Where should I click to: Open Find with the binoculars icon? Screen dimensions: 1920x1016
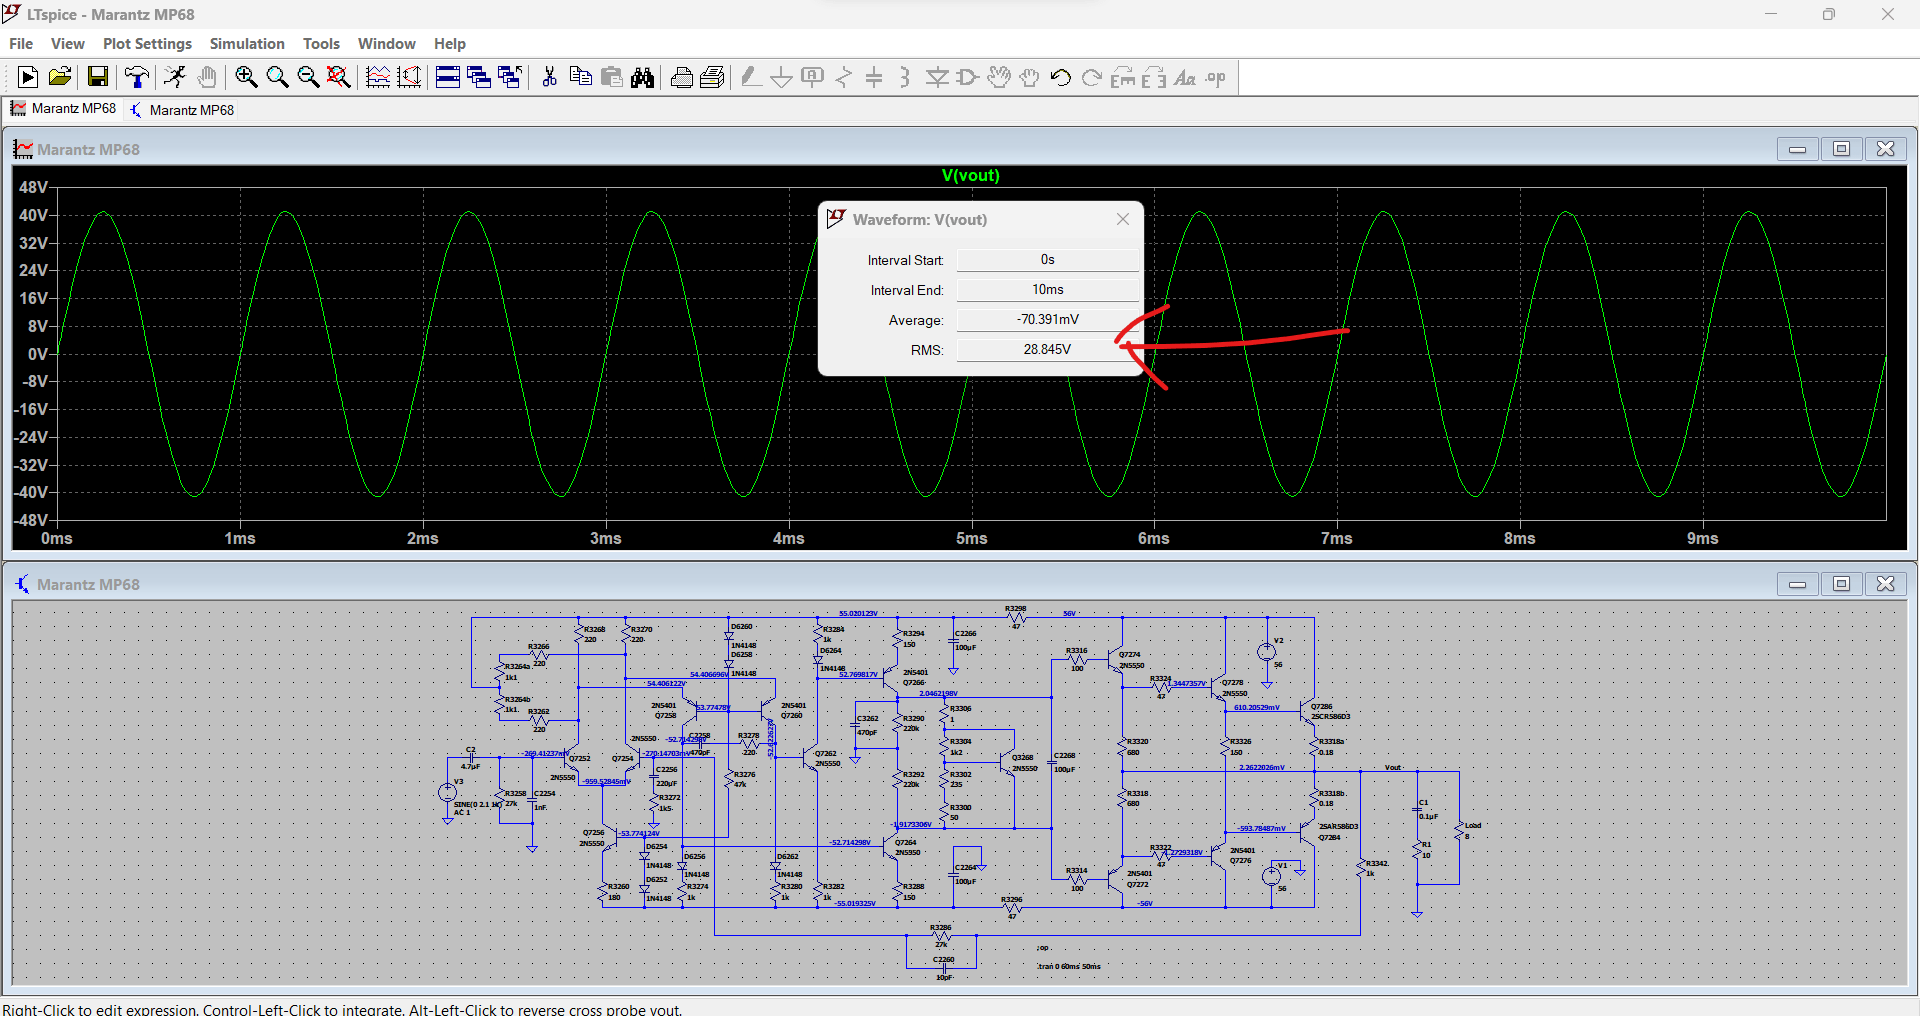(x=643, y=77)
